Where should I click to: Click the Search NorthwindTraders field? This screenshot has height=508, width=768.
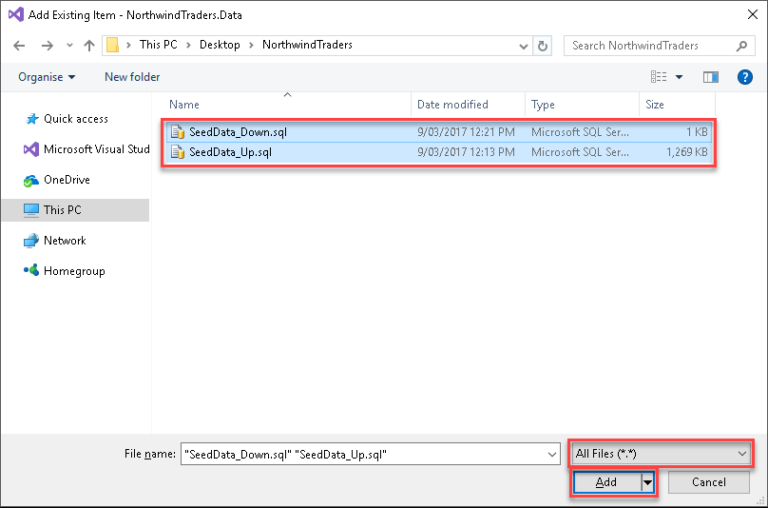(x=650, y=45)
